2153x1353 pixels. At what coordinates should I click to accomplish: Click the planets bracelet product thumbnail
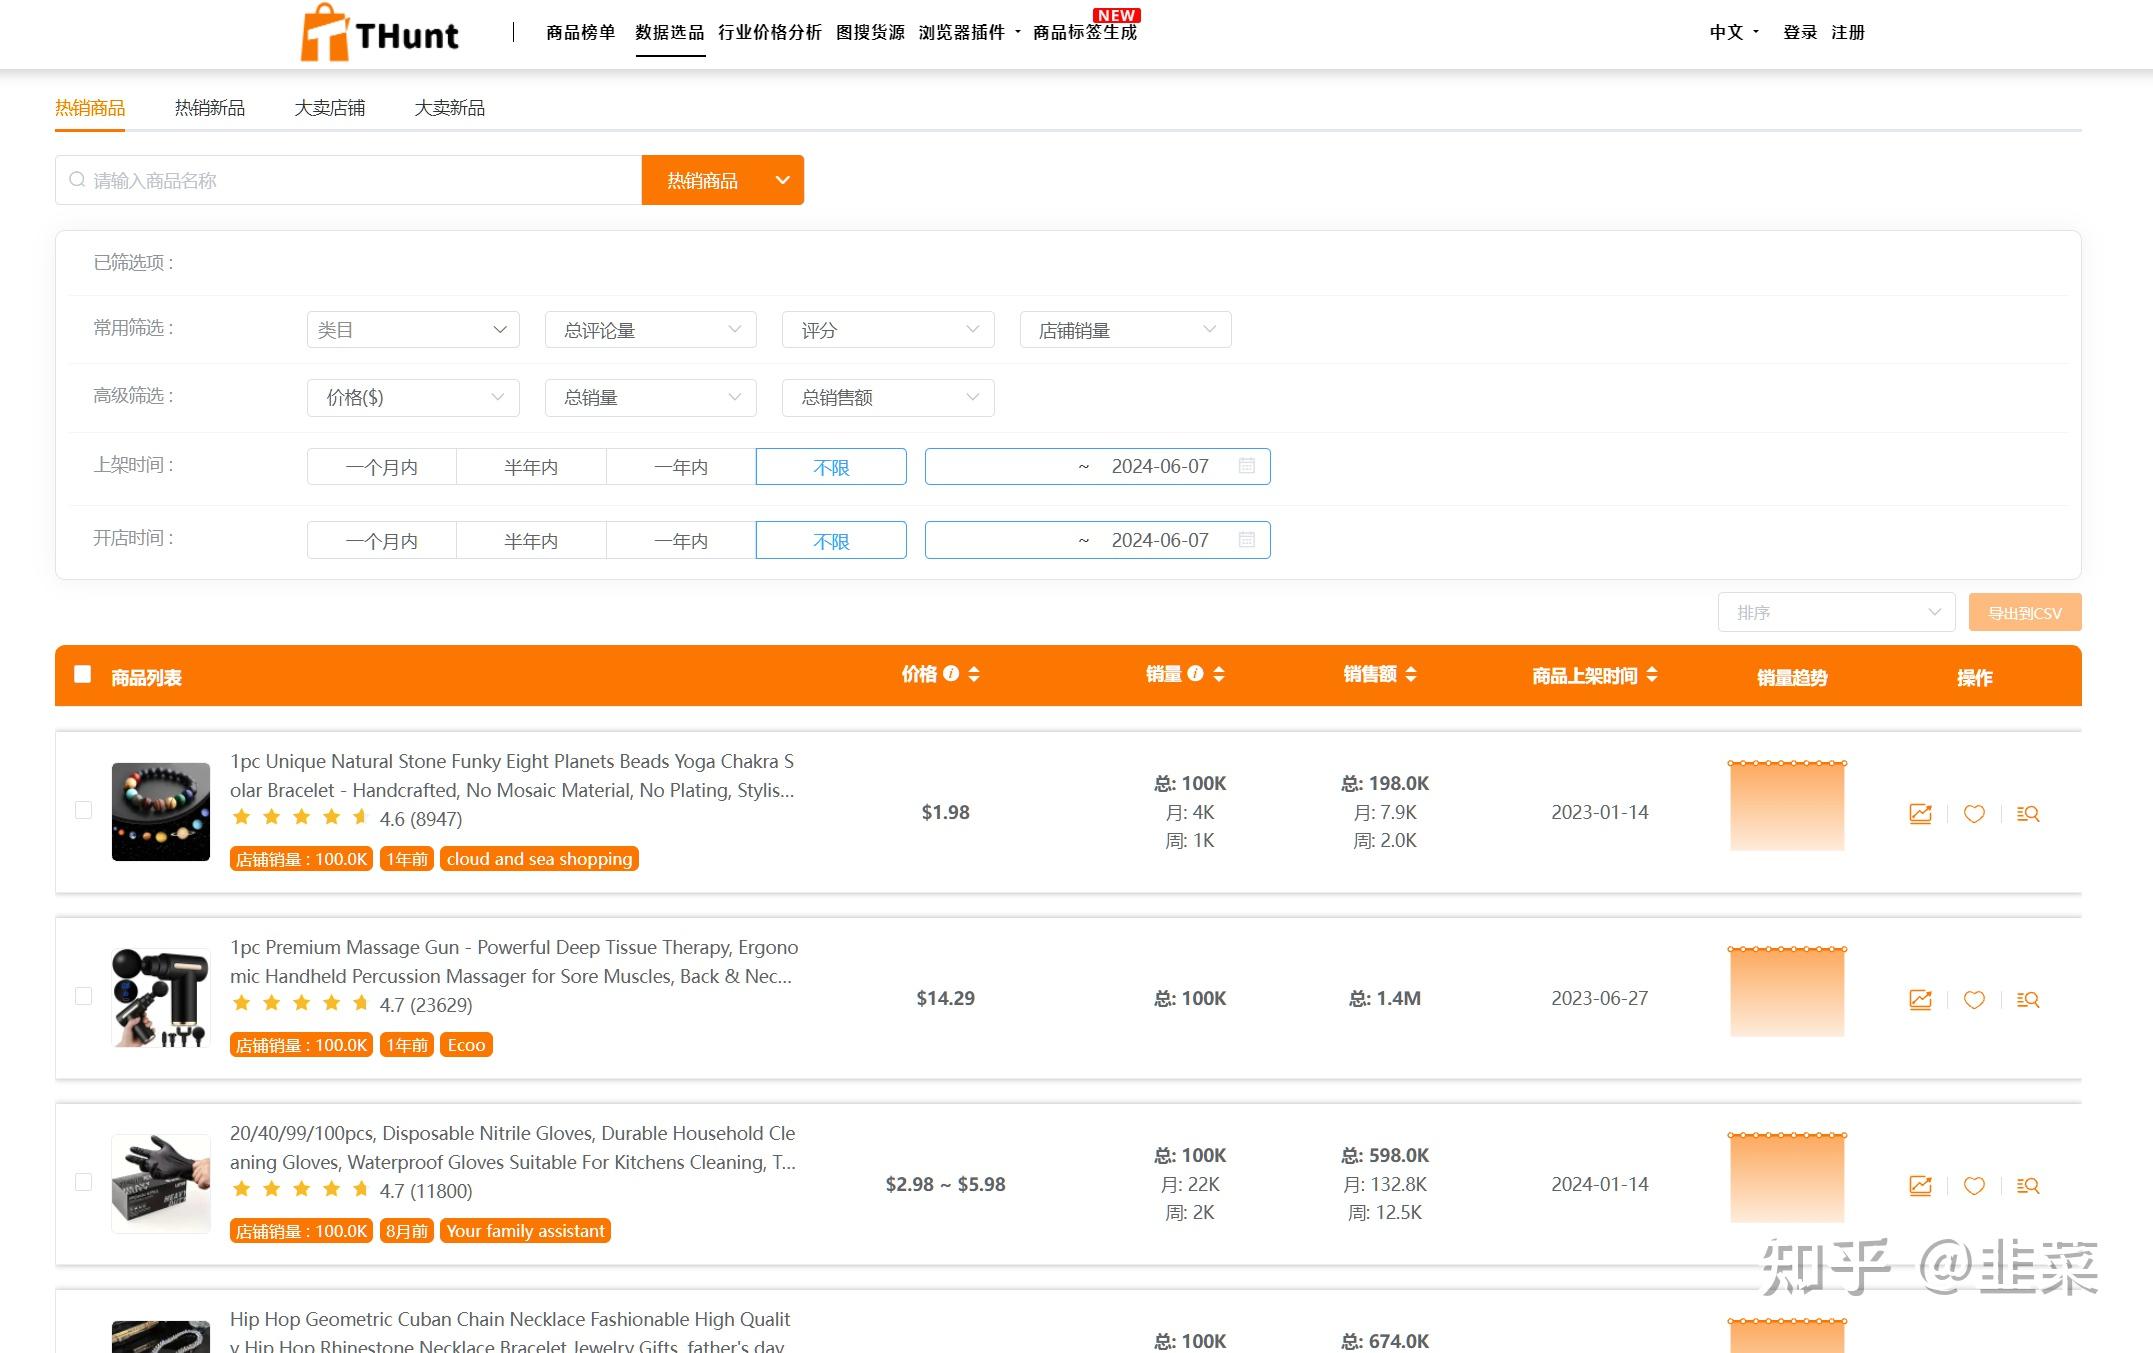[160, 811]
